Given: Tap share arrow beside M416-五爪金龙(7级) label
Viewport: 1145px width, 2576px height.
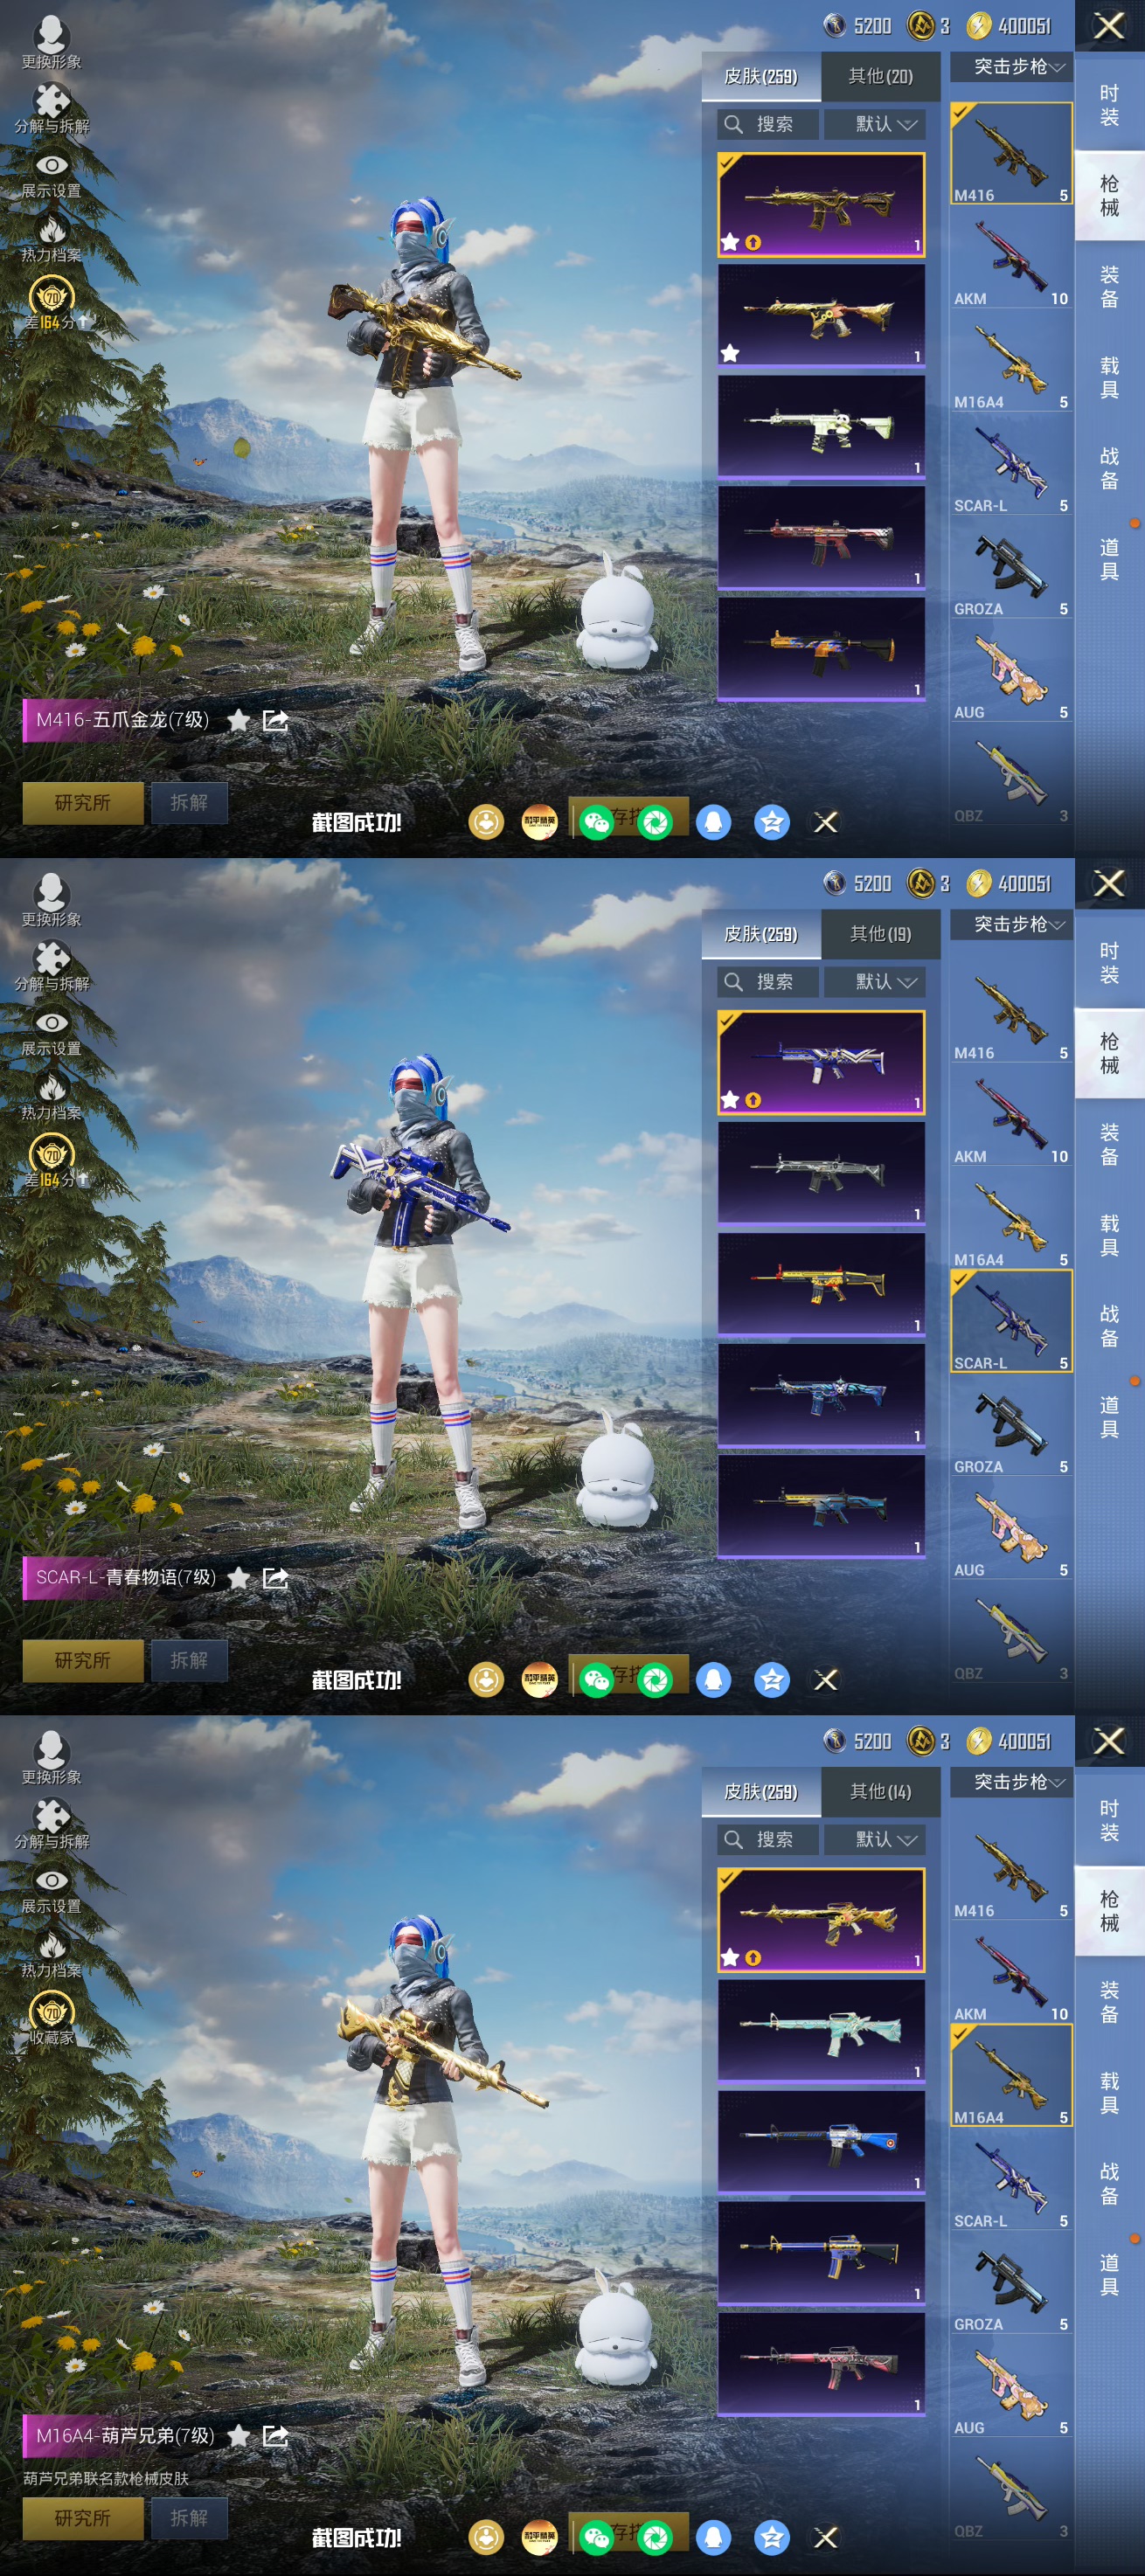Looking at the screenshot, I should (275, 720).
